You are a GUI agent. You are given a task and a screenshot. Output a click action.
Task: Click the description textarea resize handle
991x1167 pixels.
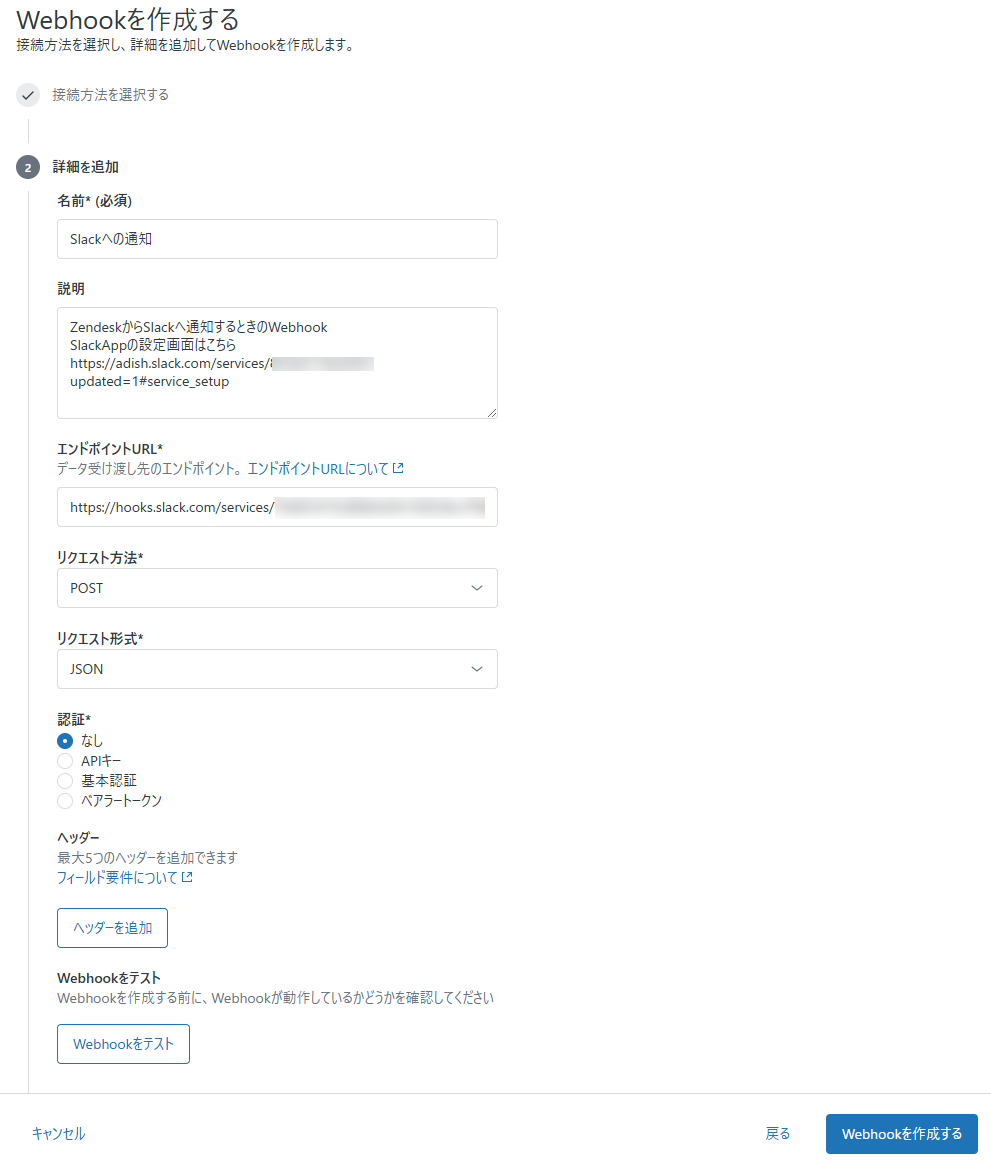(x=492, y=412)
